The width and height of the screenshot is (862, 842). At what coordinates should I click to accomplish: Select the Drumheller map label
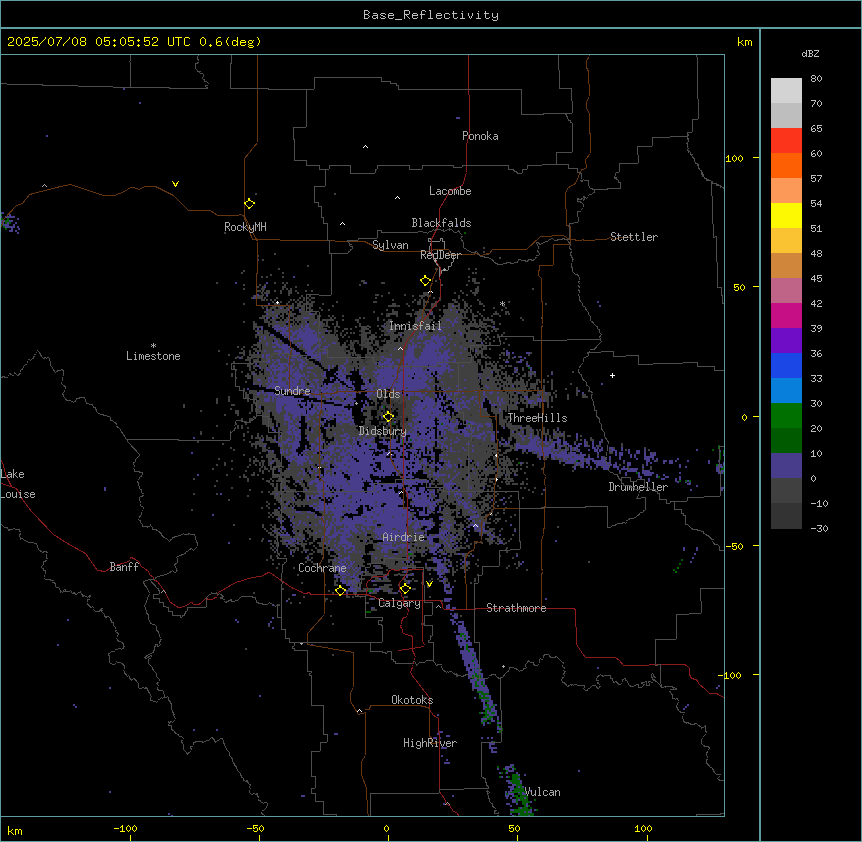click(x=638, y=487)
